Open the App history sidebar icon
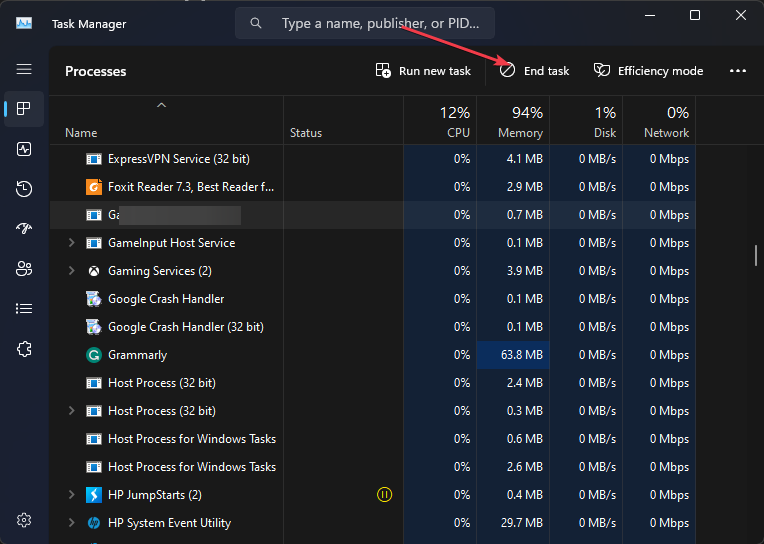764x544 pixels. [24, 189]
